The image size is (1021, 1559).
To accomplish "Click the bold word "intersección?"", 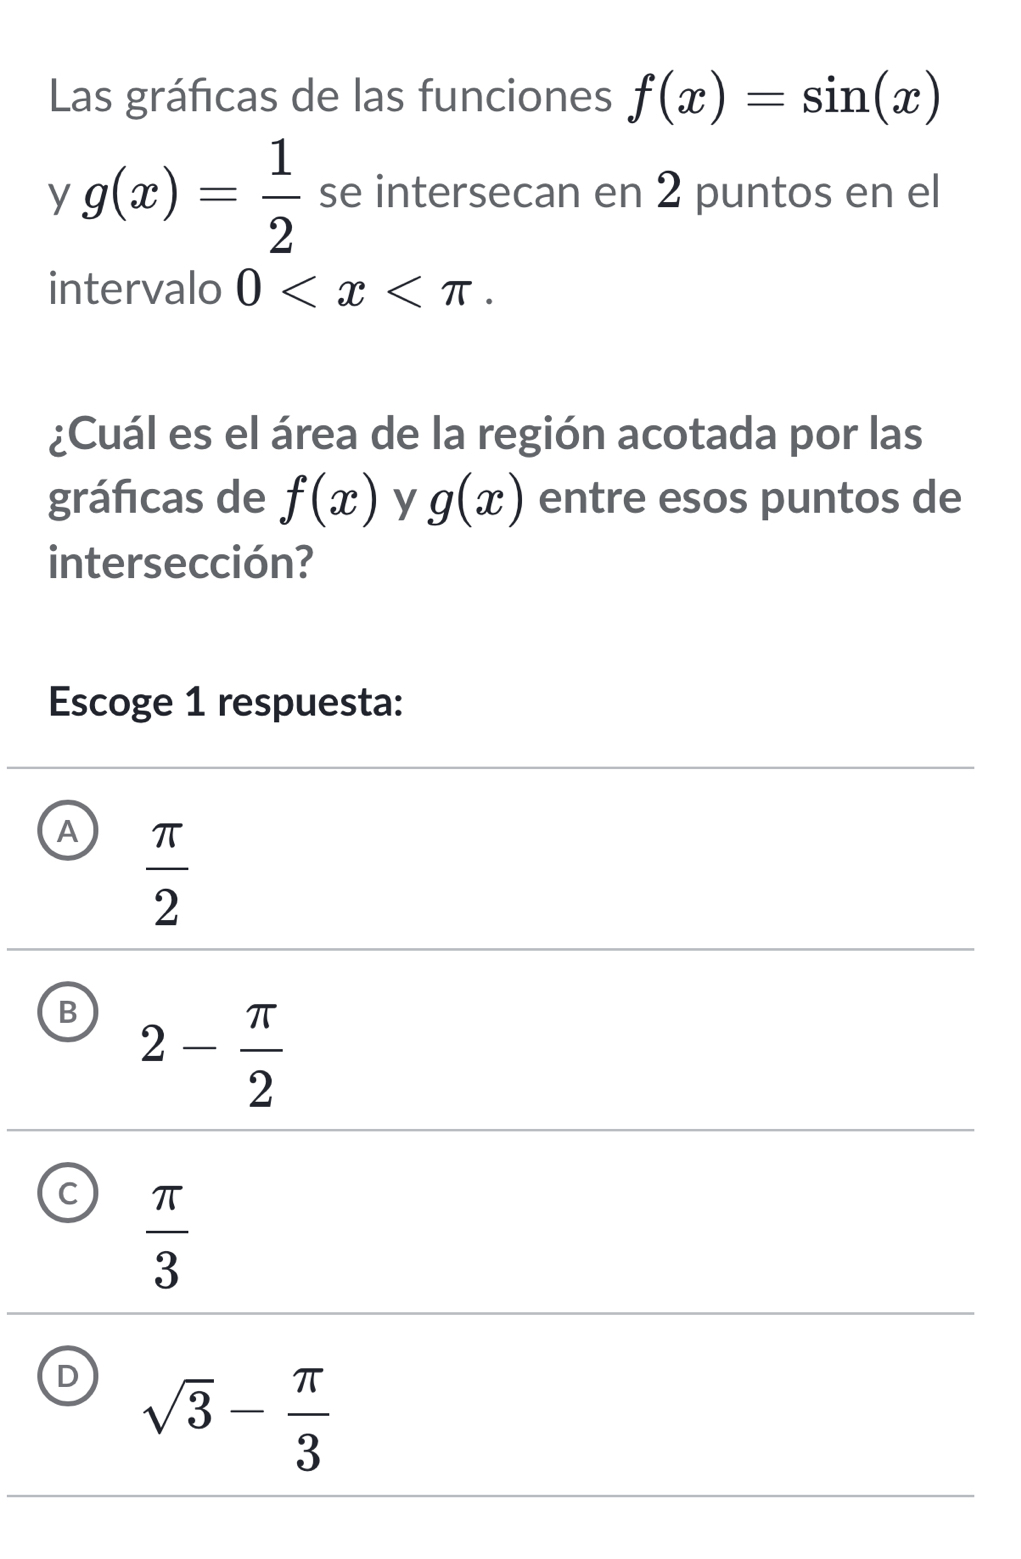I will 181,564.
